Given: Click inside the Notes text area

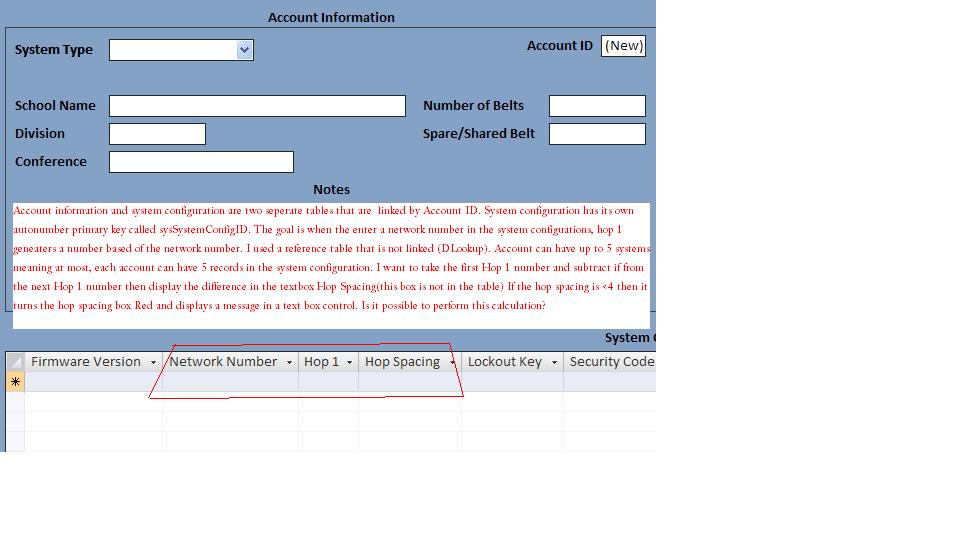Looking at the screenshot, I should [331, 266].
